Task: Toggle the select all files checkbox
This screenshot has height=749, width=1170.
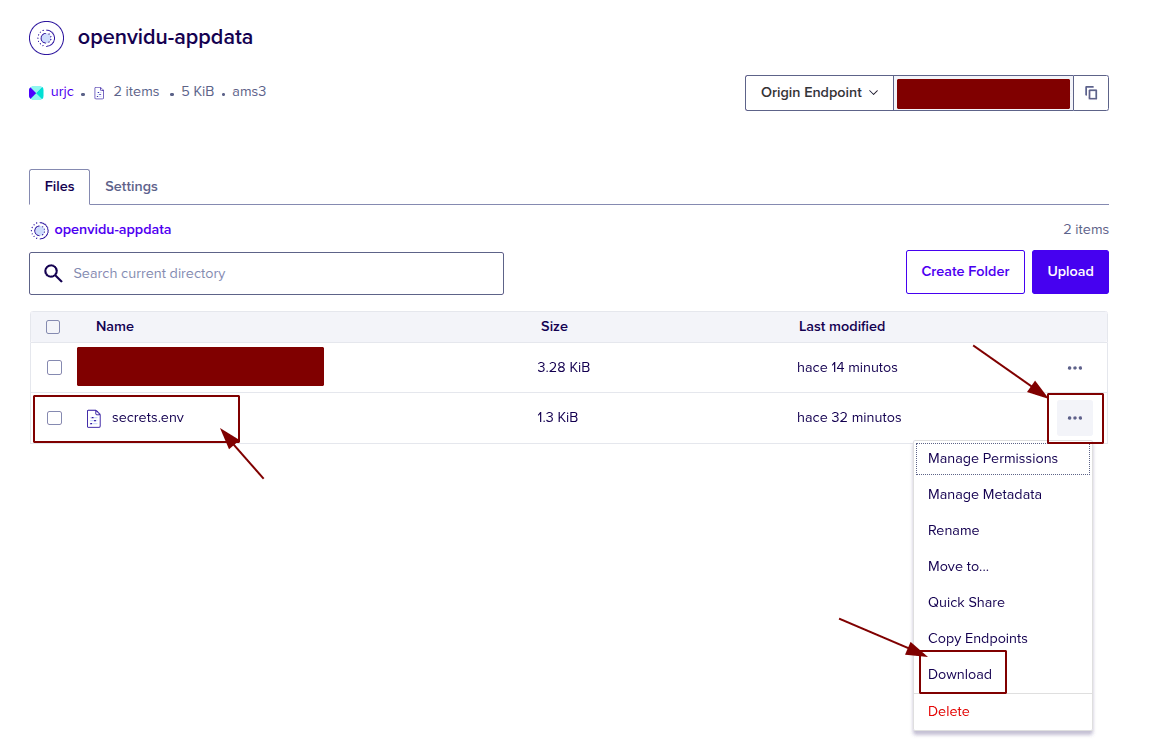Action: click(54, 327)
